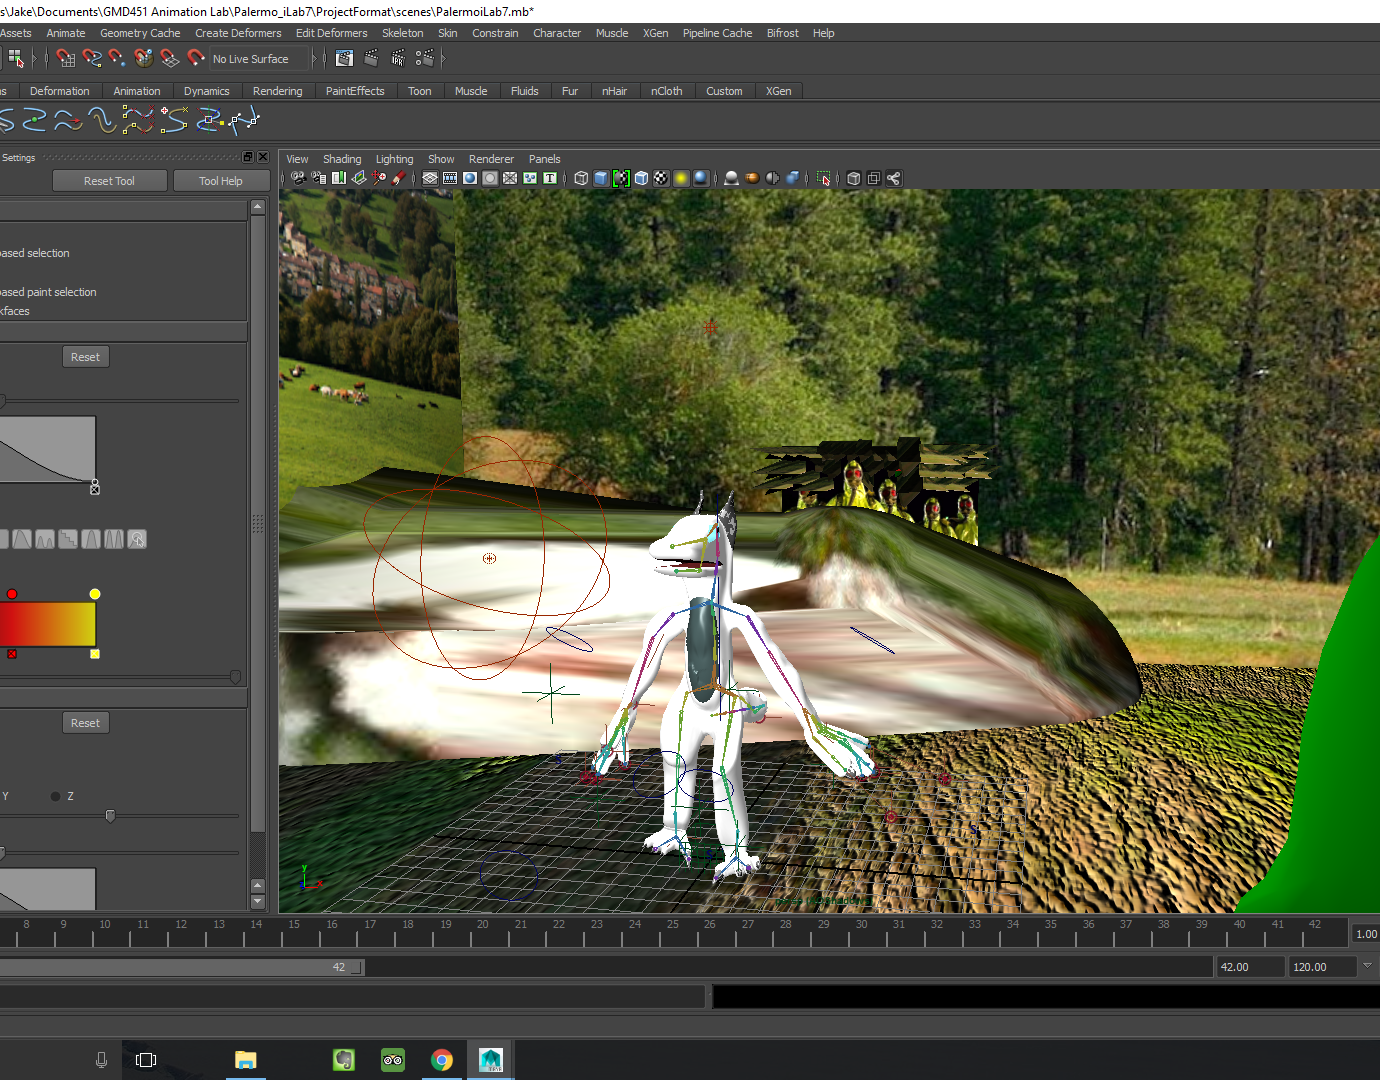Viewport: 1380px width, 1080px height.
Task: Enable Snap to projected center magnet icon
Action: [x=144, y=58]
